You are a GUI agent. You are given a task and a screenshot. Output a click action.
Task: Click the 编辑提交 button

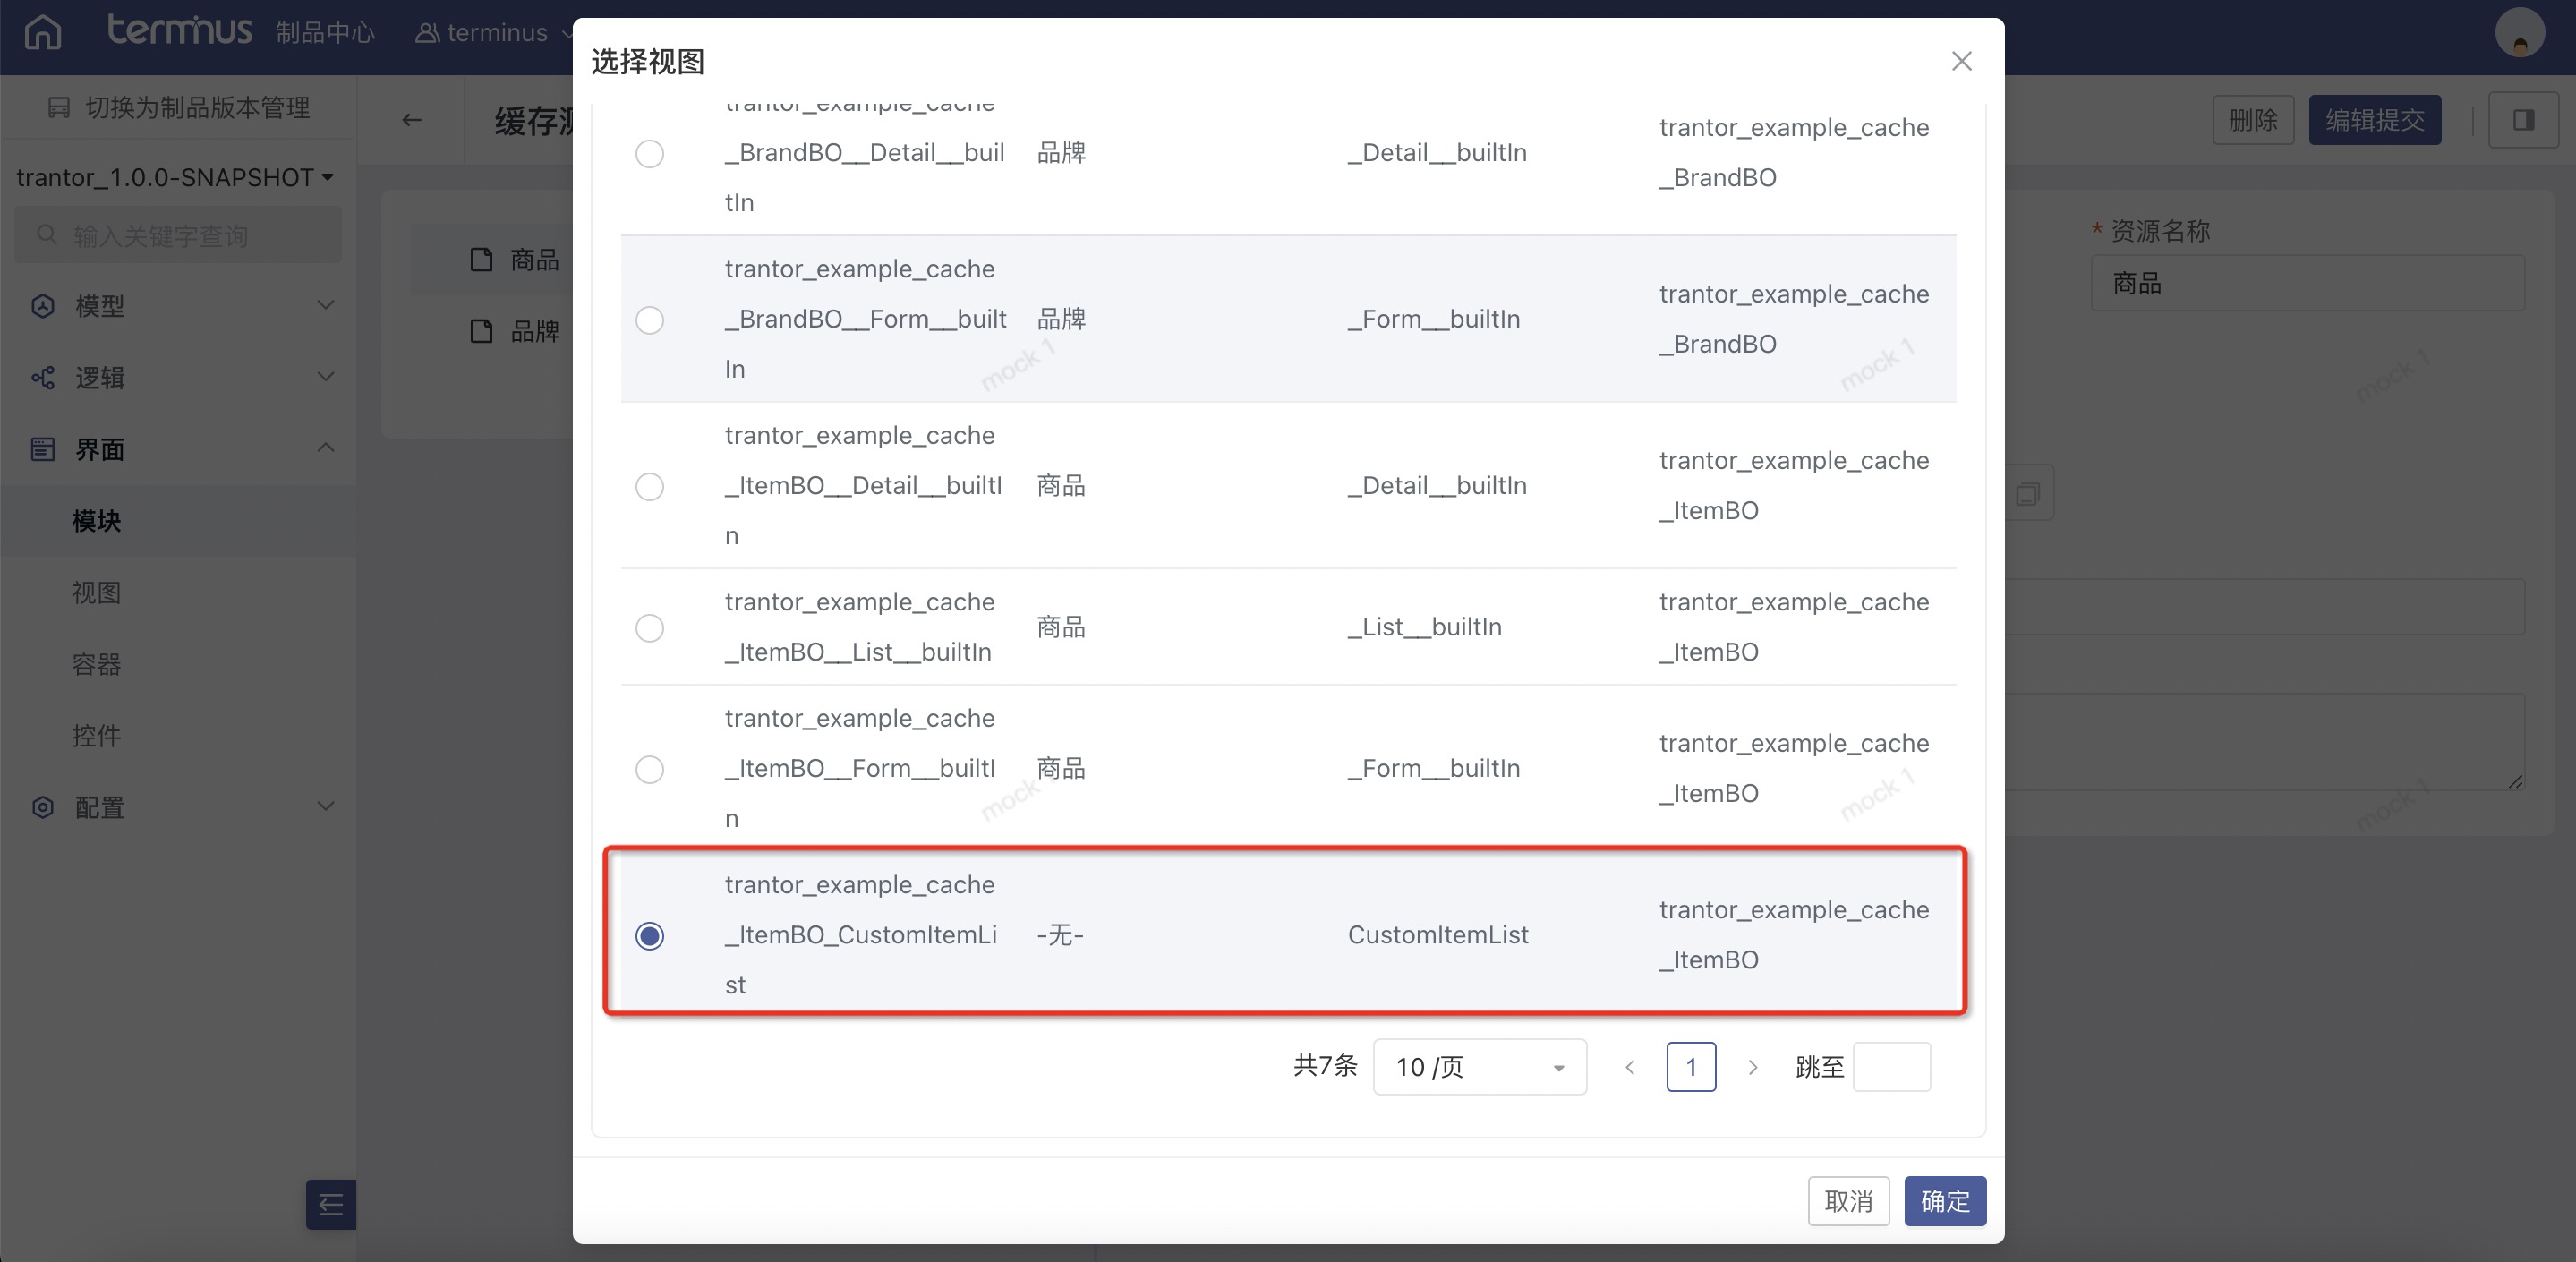tap(2374, 120)
